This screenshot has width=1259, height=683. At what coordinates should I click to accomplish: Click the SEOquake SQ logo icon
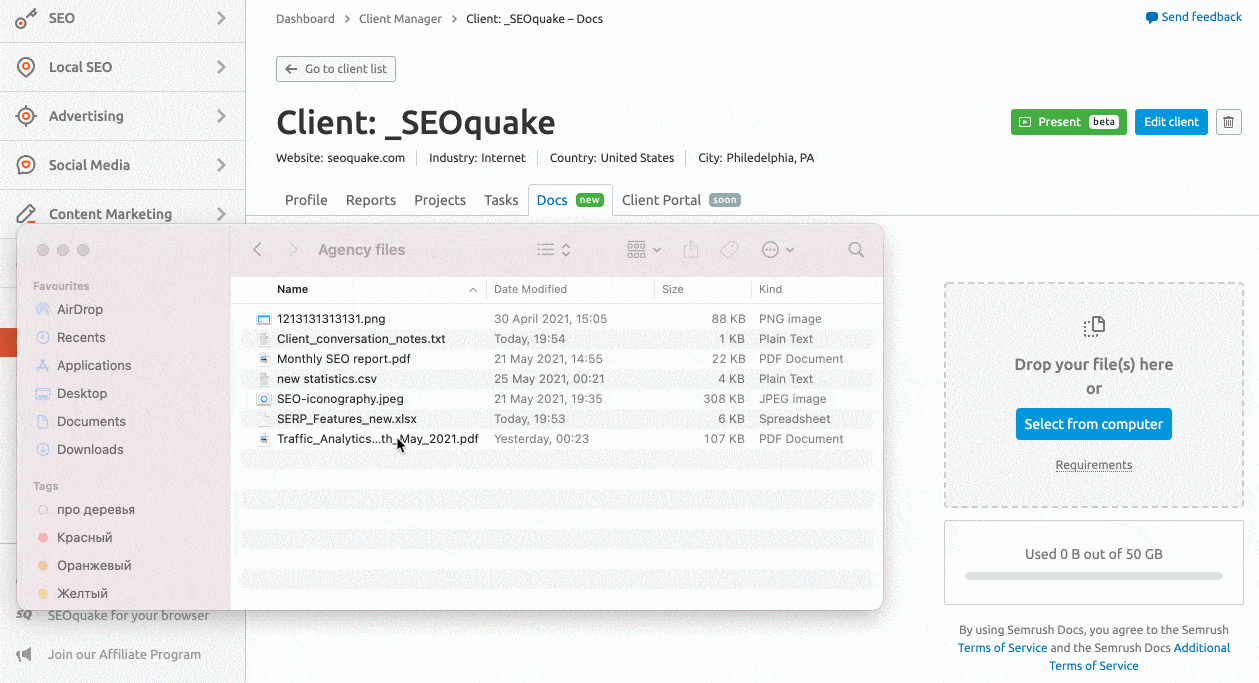pyautogui.click(x=25, y=616)
